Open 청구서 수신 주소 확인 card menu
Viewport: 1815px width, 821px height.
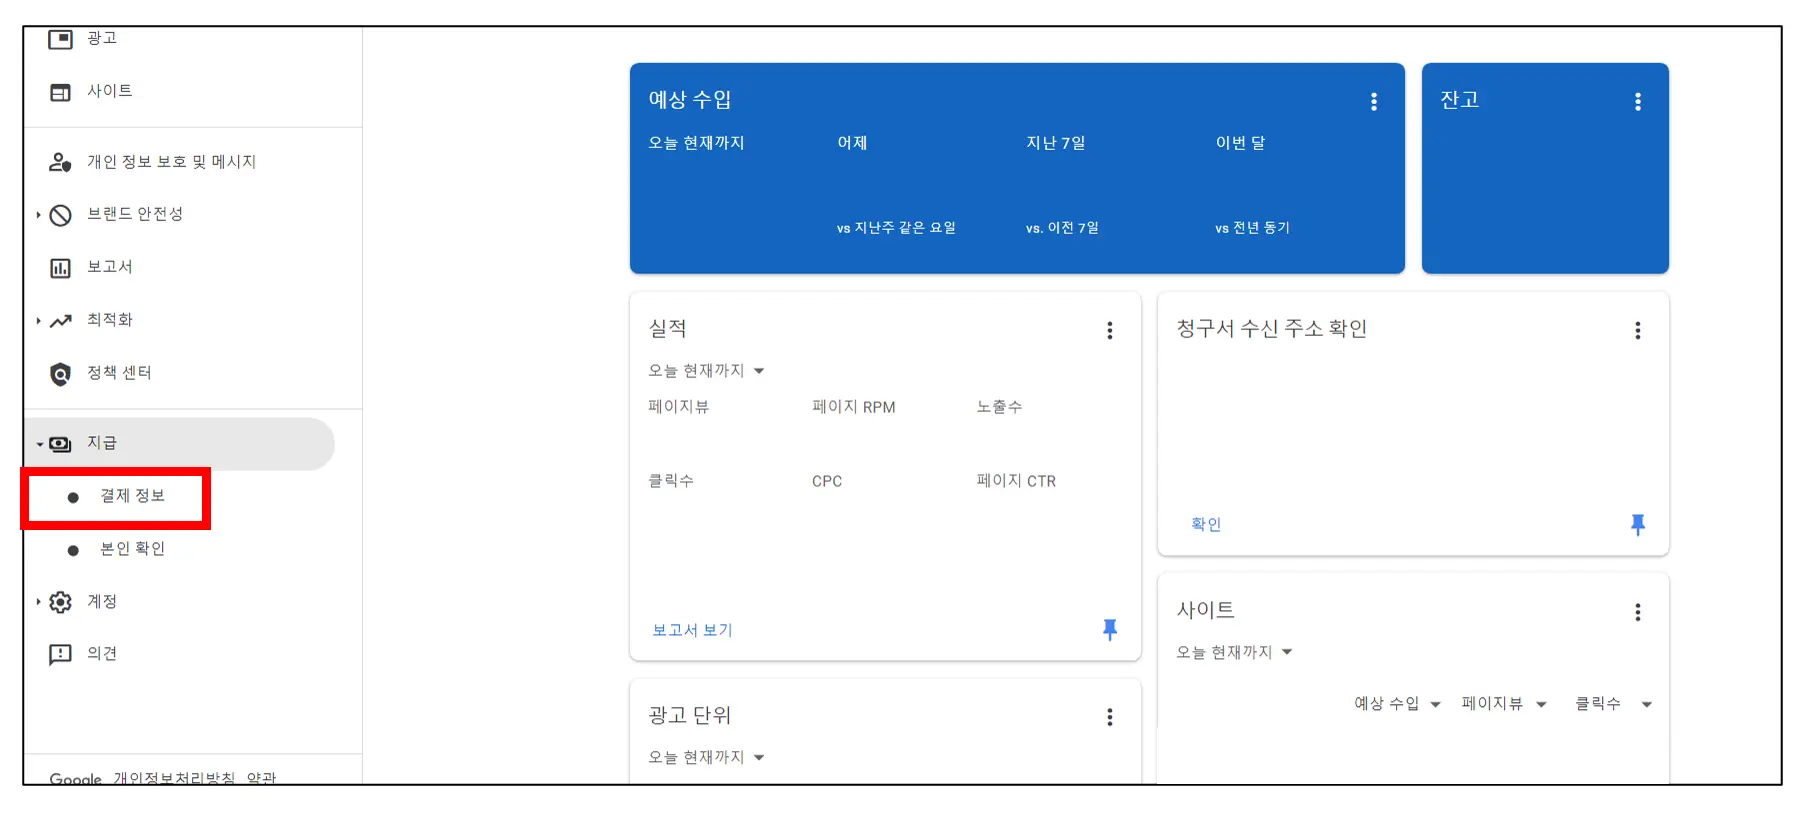point(1638,330)
